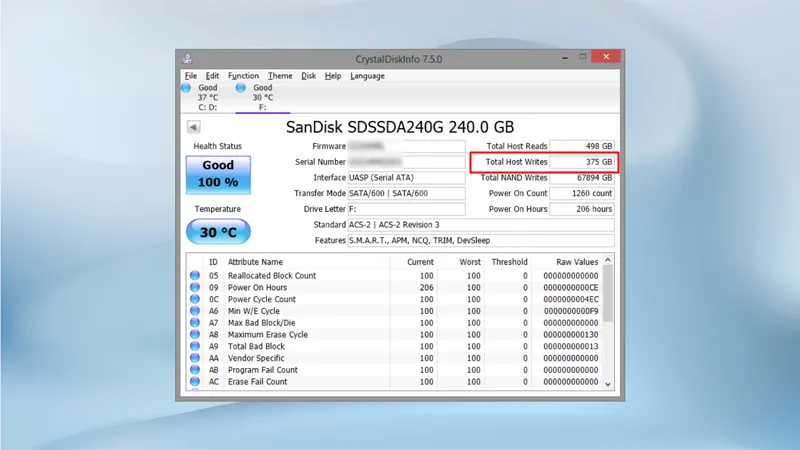Click the 30 °C temperature button
Image resolution: width=800 pixels, height=450 pixels.
218,232
